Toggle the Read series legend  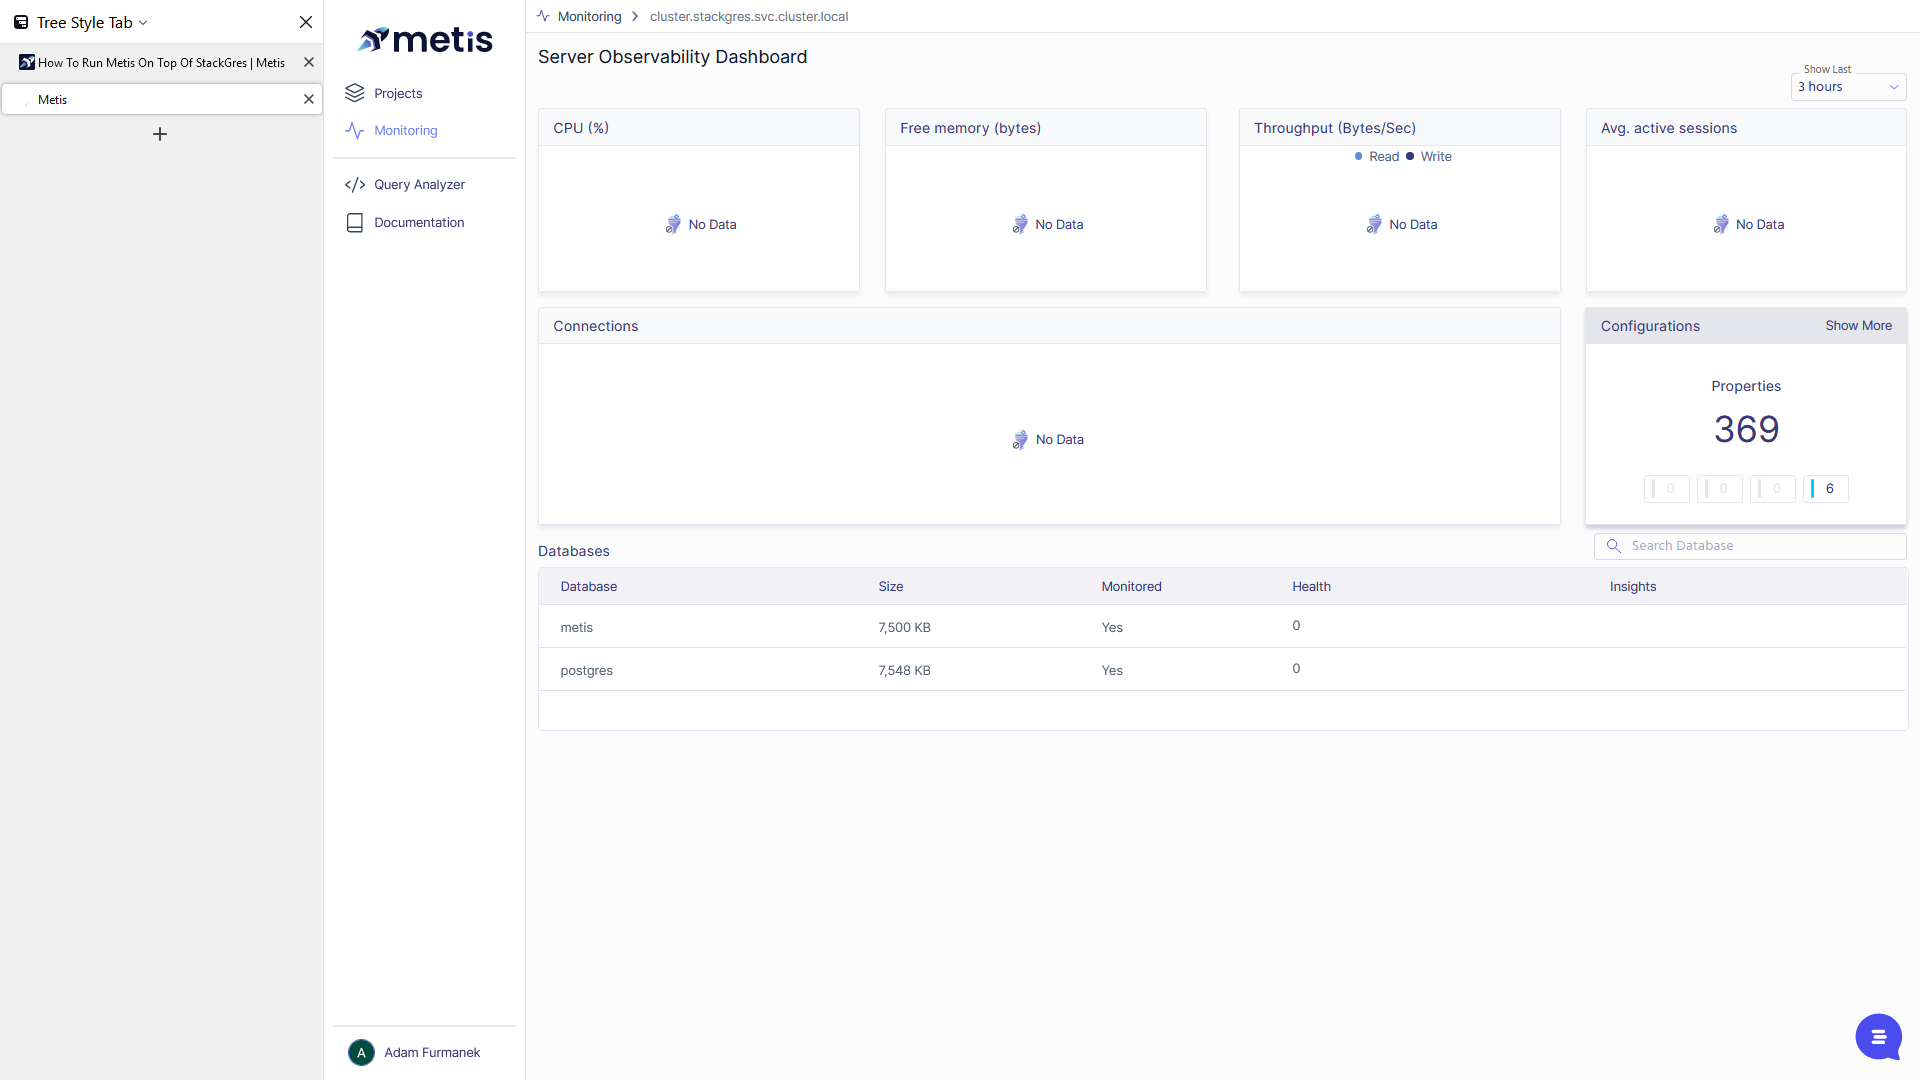click(1376, 156)
